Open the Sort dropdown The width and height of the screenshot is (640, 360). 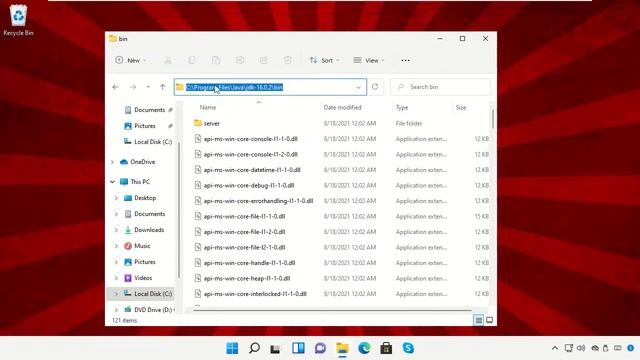tap(324, 60)
